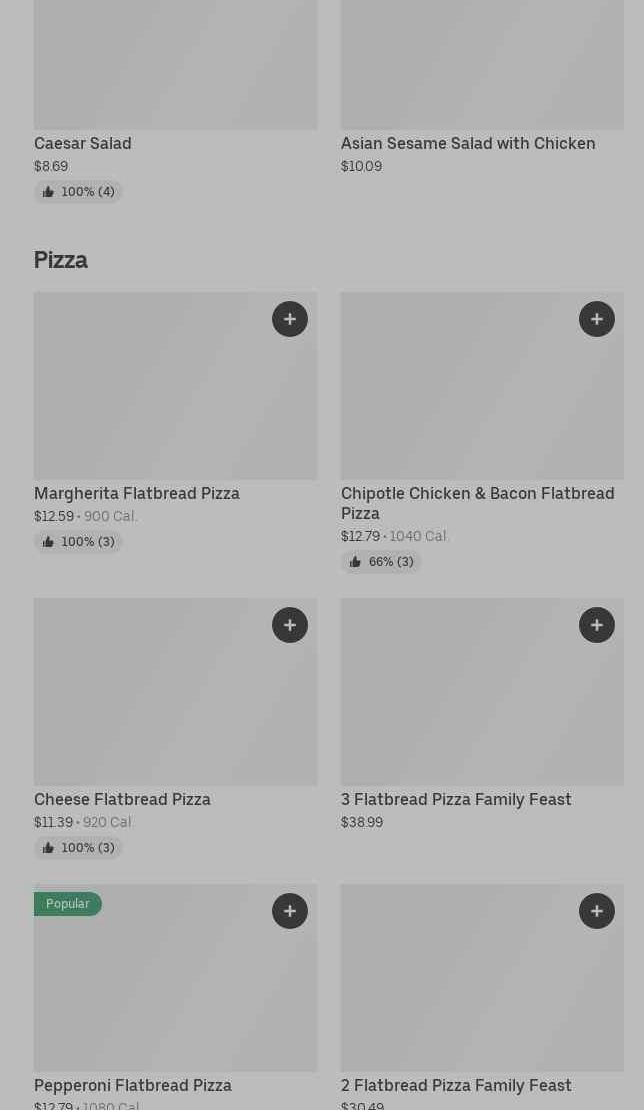This screenshot has height=1110, width=644.
Task: Open Pepperoni Flatbread Pizza title
Action: tap(133, 1085)
